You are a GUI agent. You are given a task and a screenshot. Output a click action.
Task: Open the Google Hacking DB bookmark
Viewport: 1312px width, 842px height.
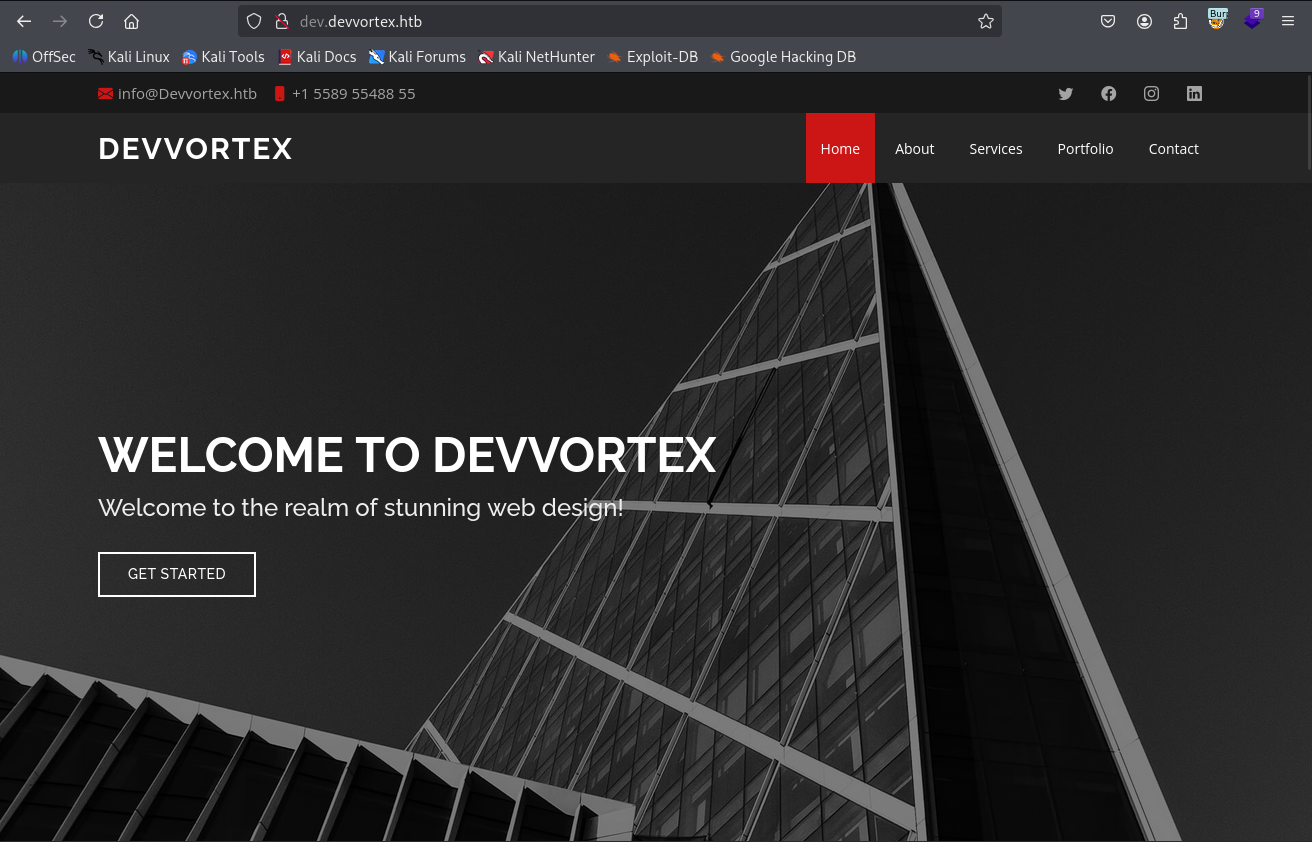[783, 57]
